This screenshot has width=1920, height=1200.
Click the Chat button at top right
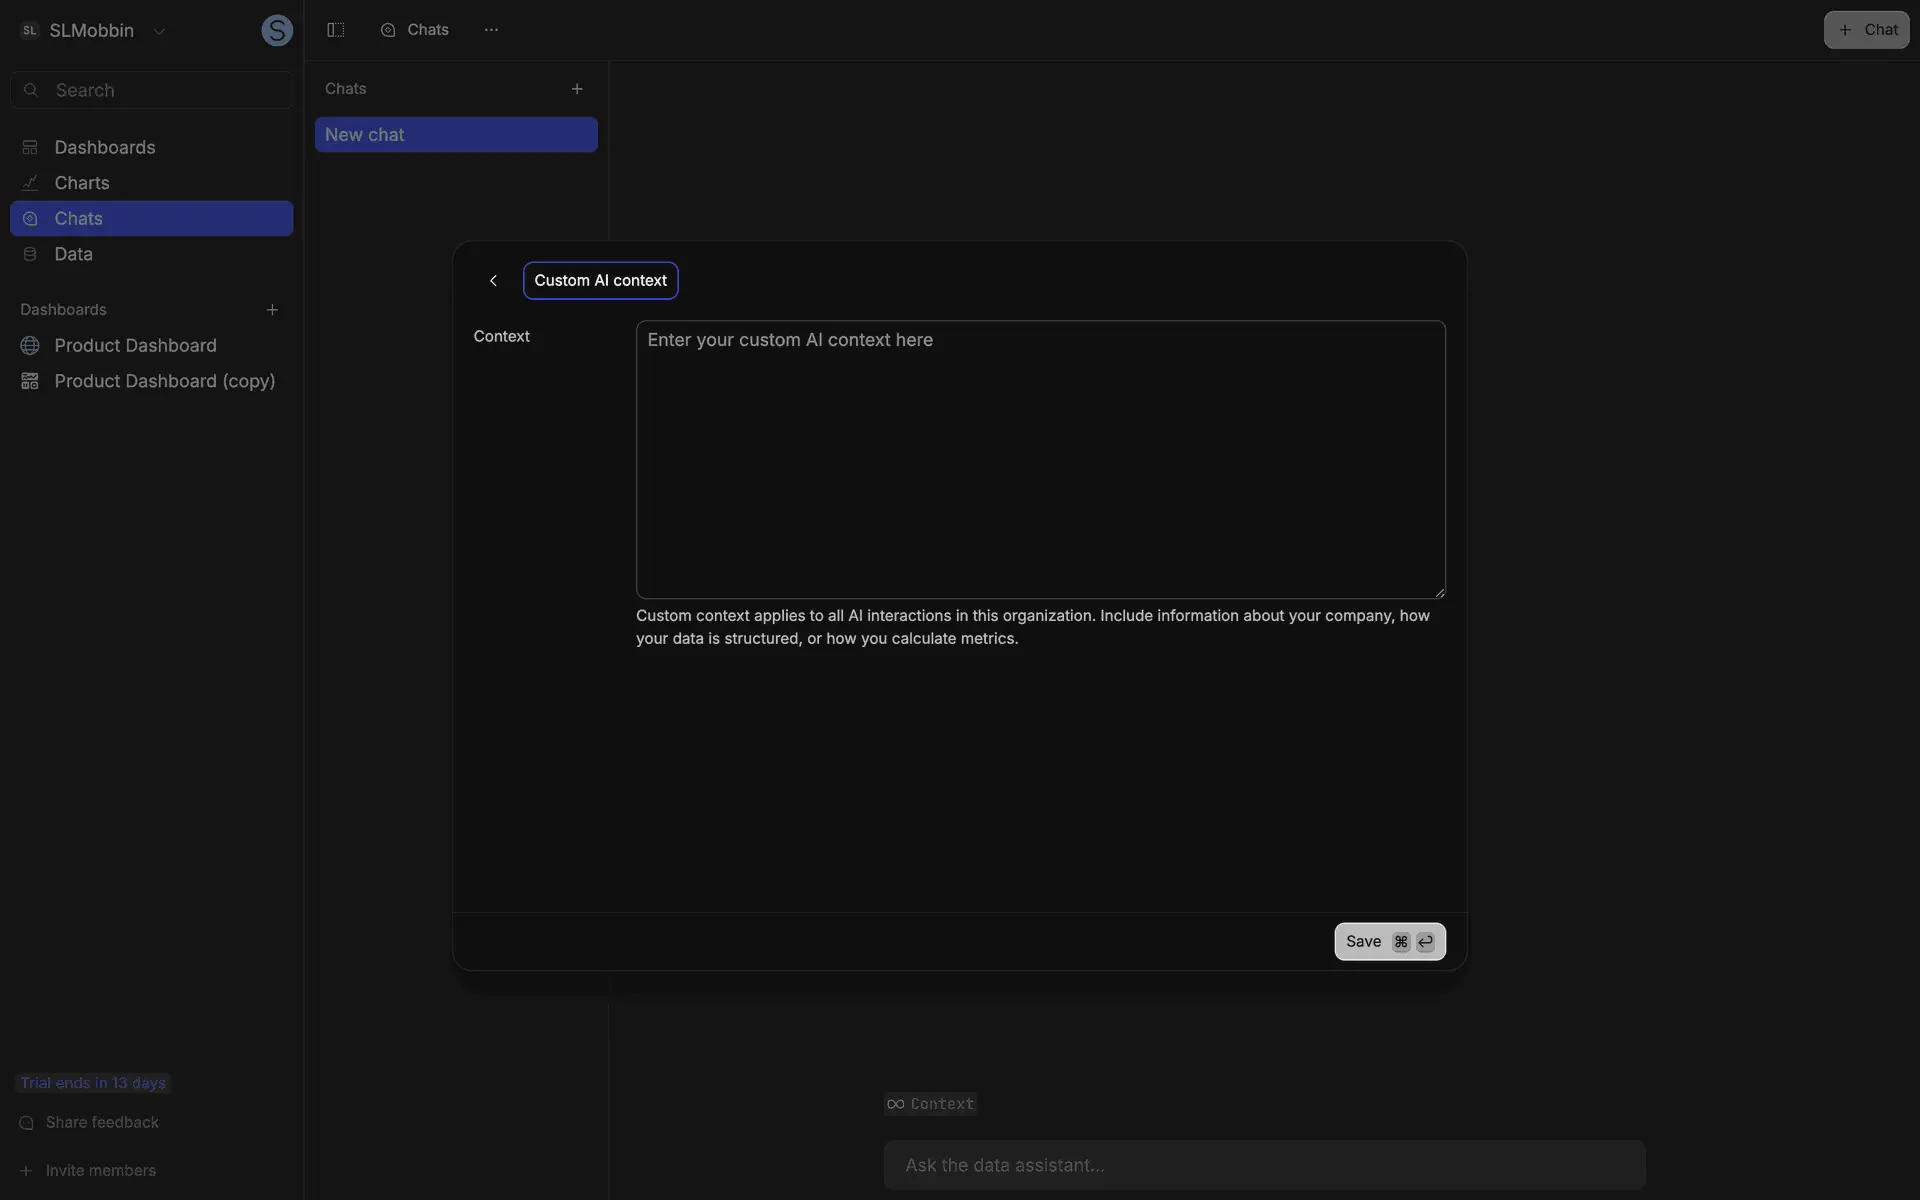pyautogui.click(x=1866, y=30)
